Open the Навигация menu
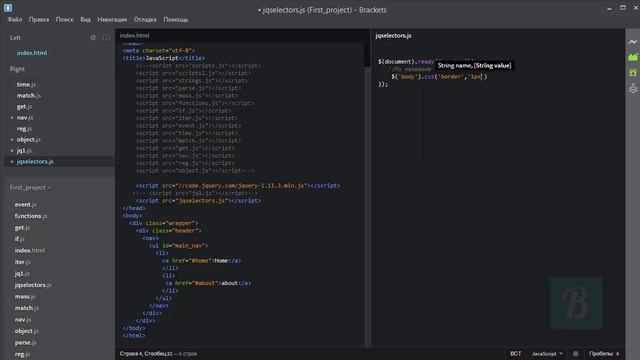 112,20
